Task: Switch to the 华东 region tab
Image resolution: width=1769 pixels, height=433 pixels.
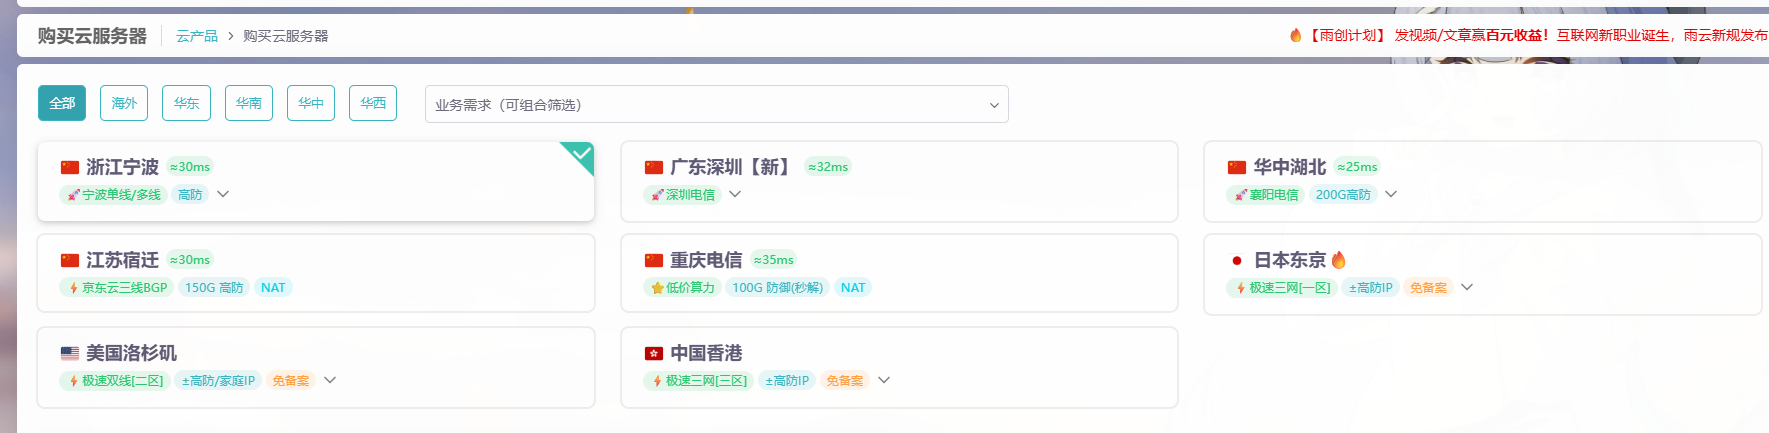Action: pyautogui.click(x=186, y=103)
